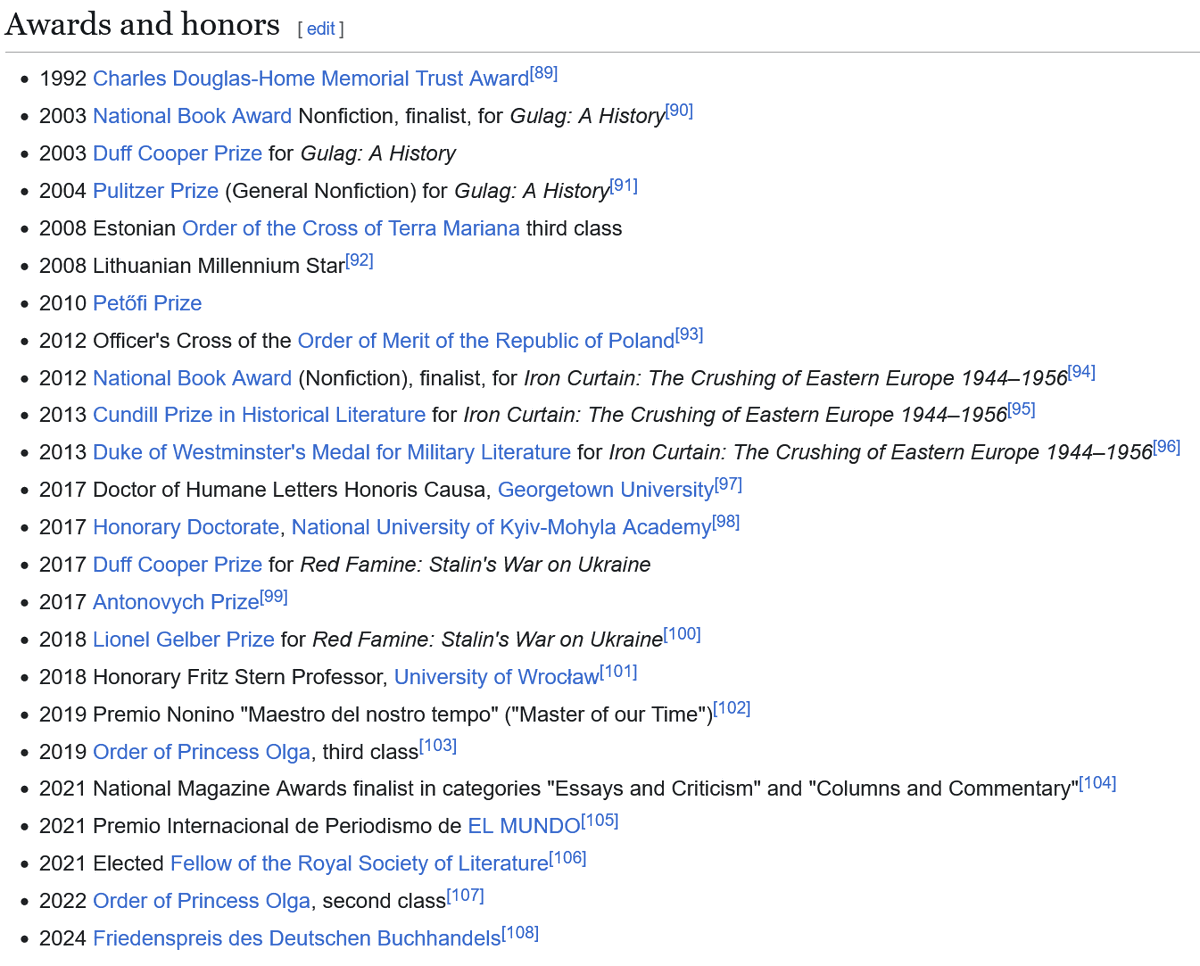Follow the Antonovych Prize link
Screen dimensions: 1200x966
pyautogui.click(x=176, y=602)
